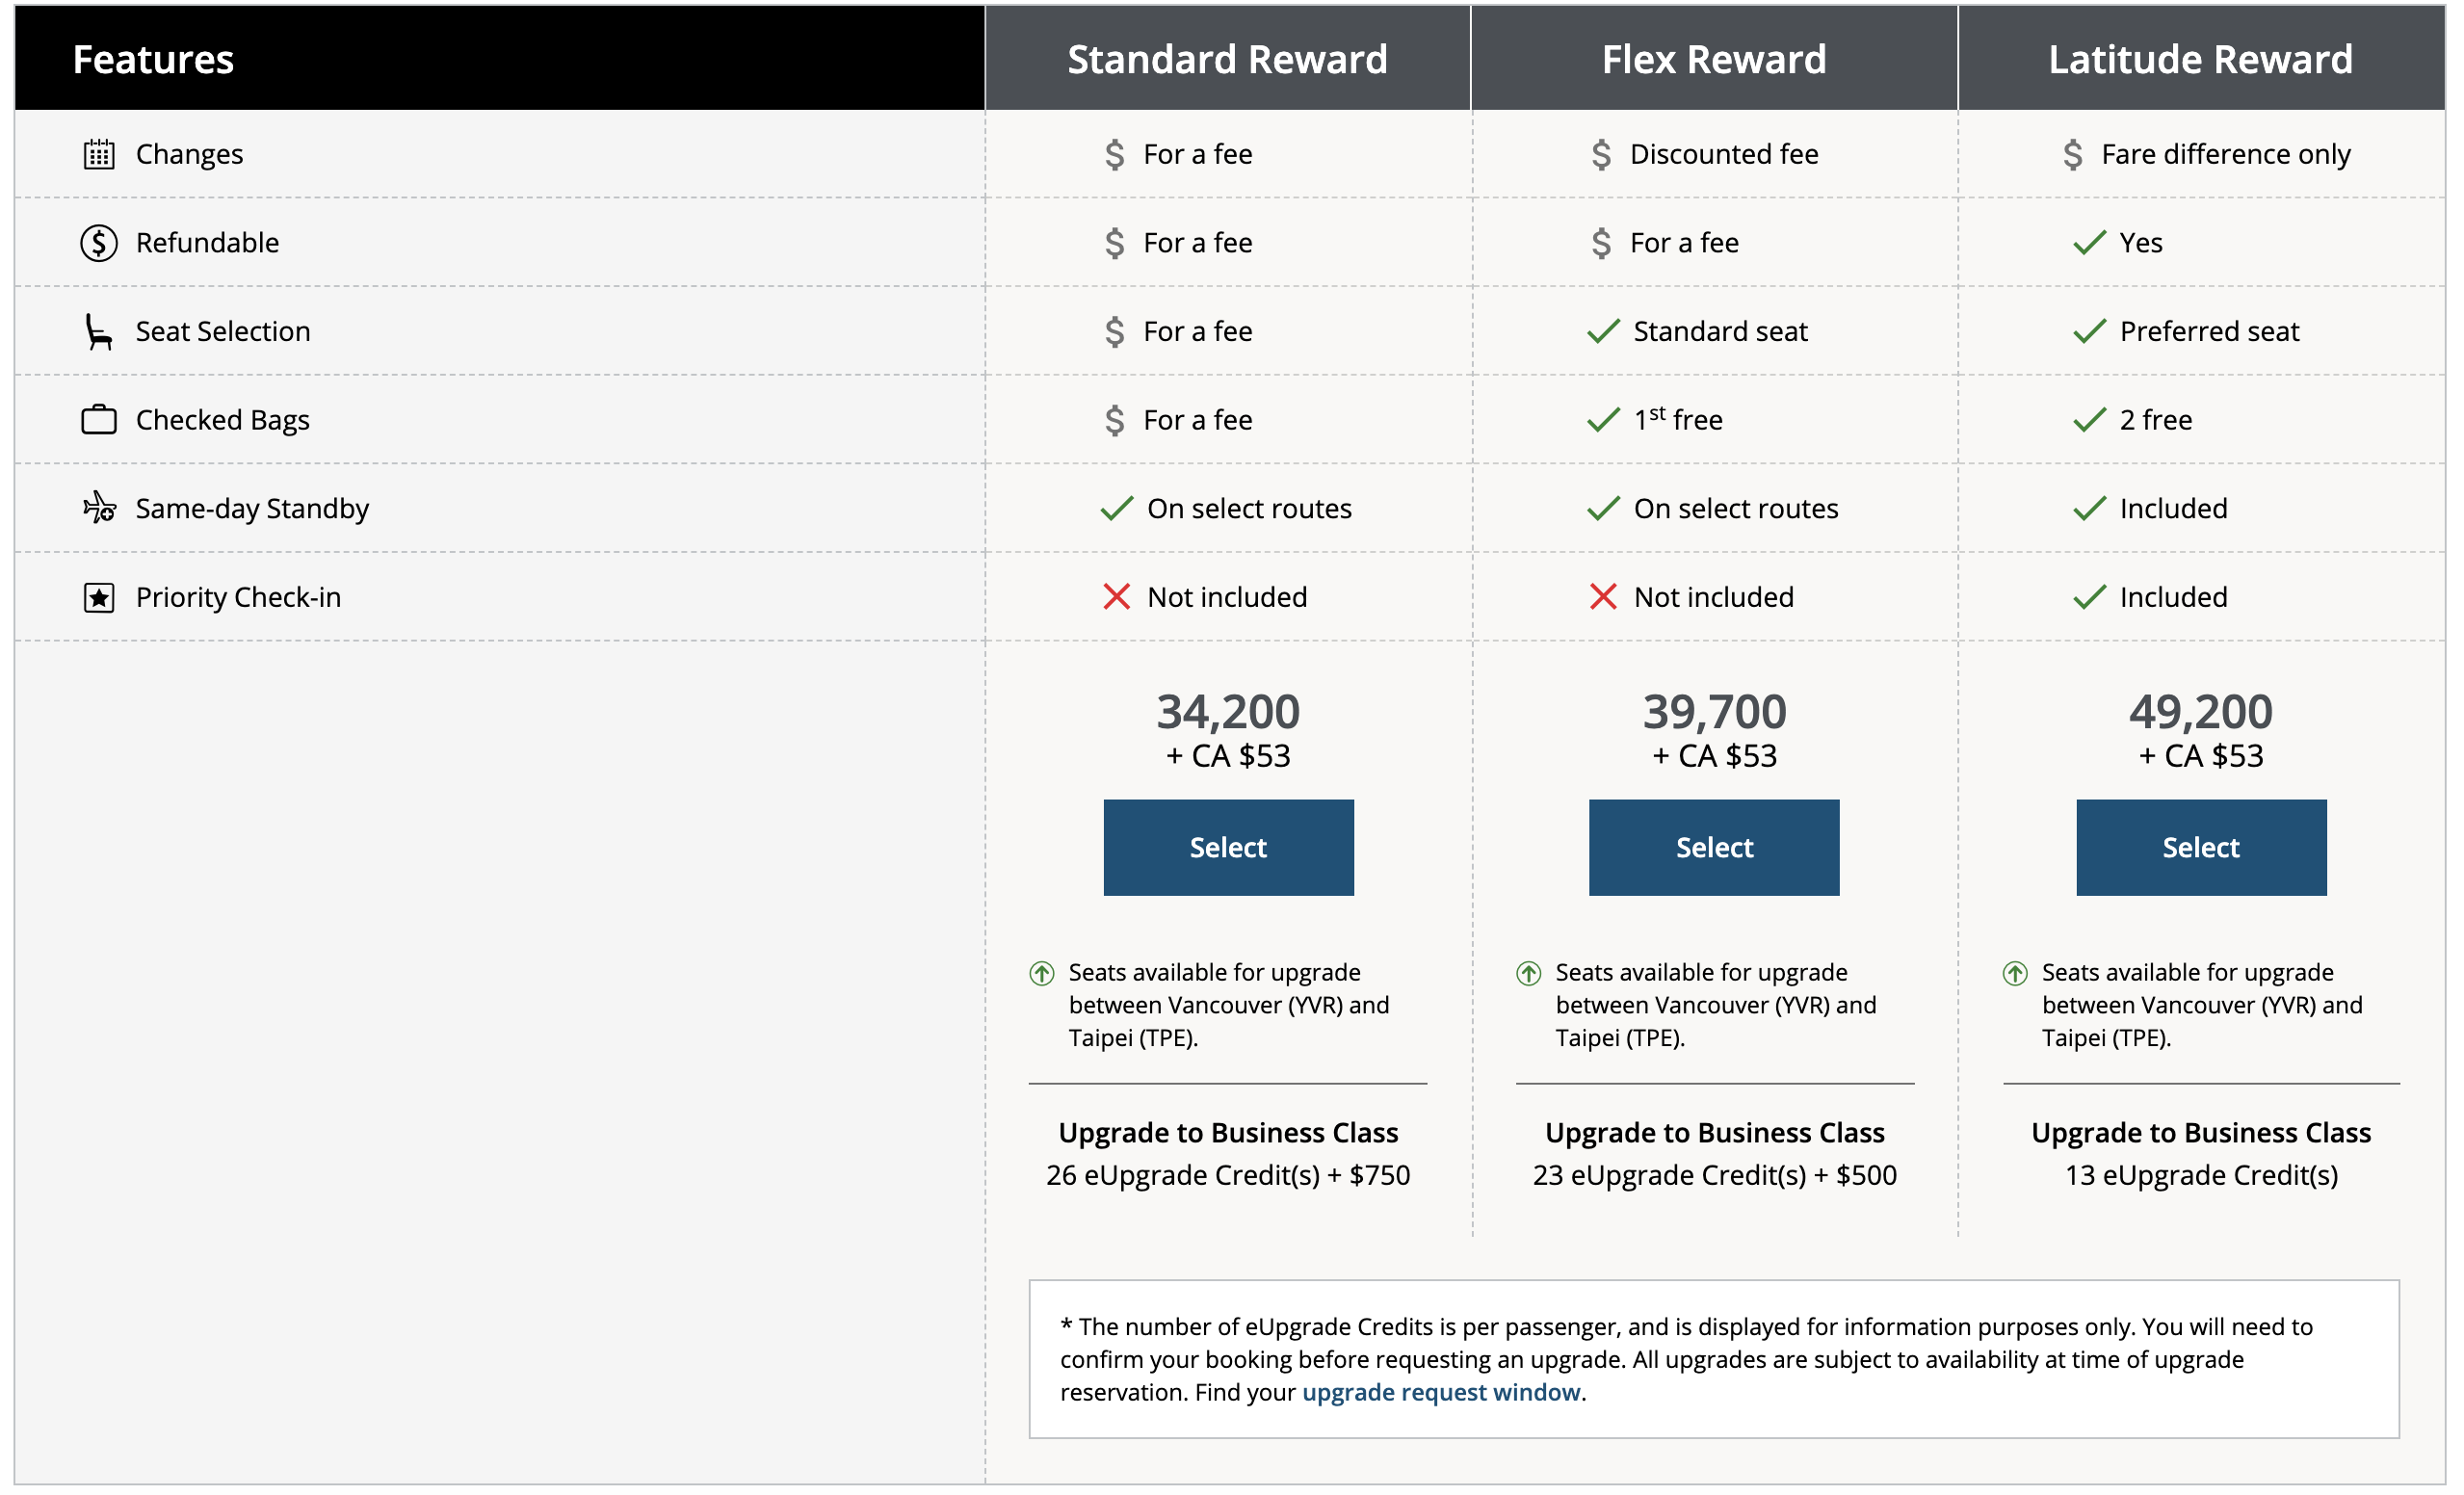The image size is (2464, 1495).
Task: Click Standard Reward upgrade arrow icon
Action: coord(1042,974)
